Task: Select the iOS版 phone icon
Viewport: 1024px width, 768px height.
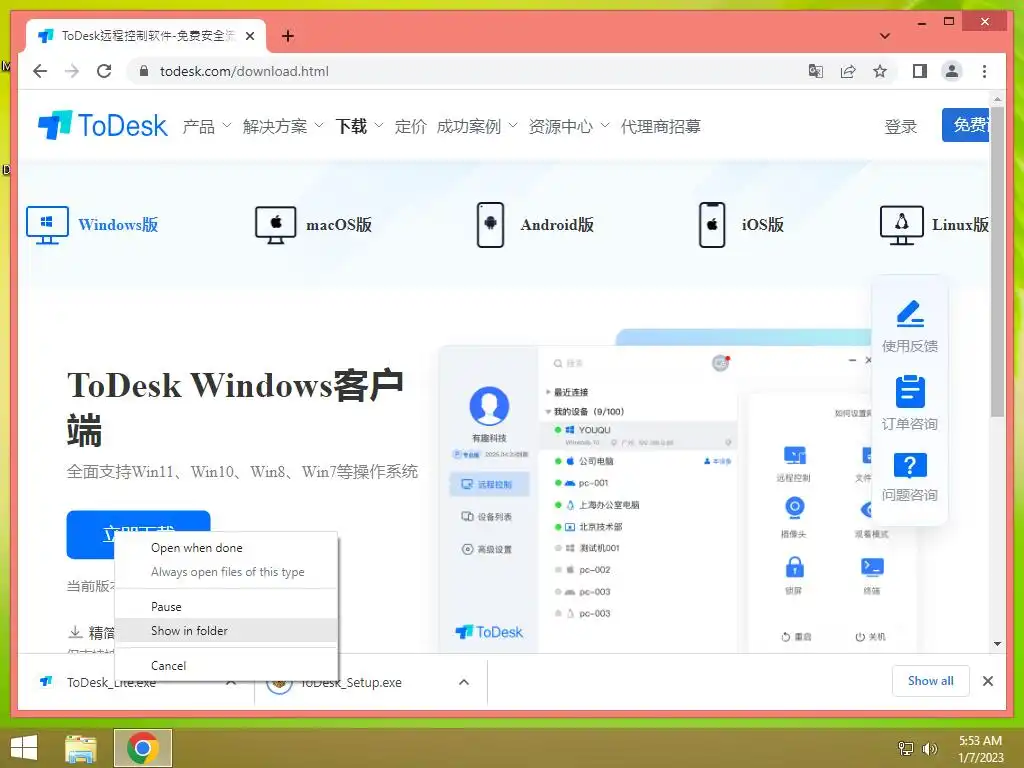Action: [x=712, y=225]
